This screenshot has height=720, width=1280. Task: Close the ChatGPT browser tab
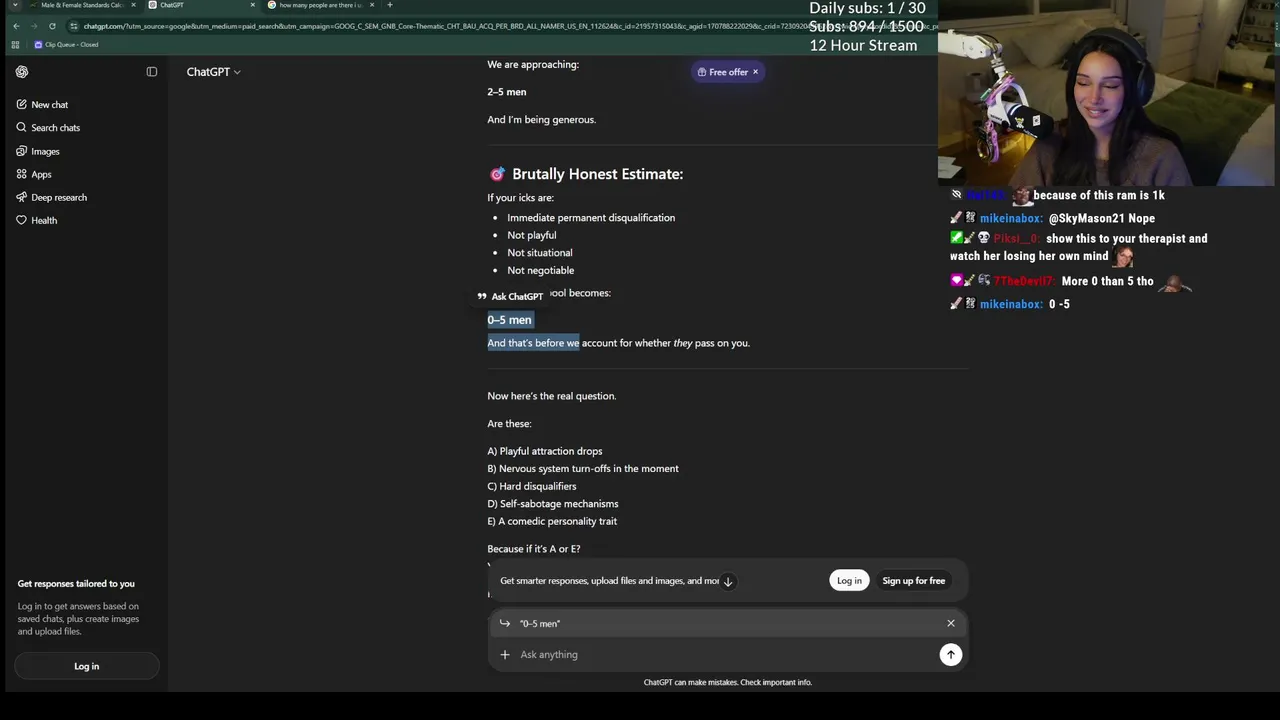[252, 5]
